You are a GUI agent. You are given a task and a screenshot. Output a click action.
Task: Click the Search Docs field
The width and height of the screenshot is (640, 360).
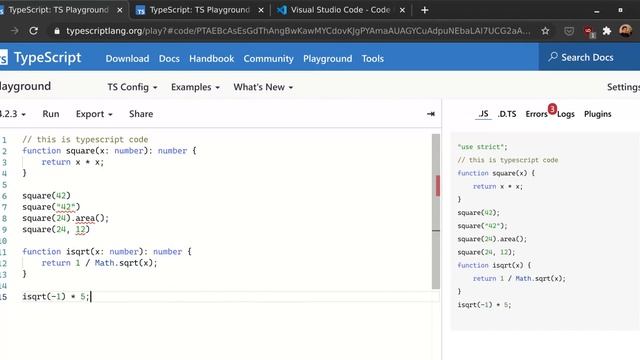(x=589, y=57)
